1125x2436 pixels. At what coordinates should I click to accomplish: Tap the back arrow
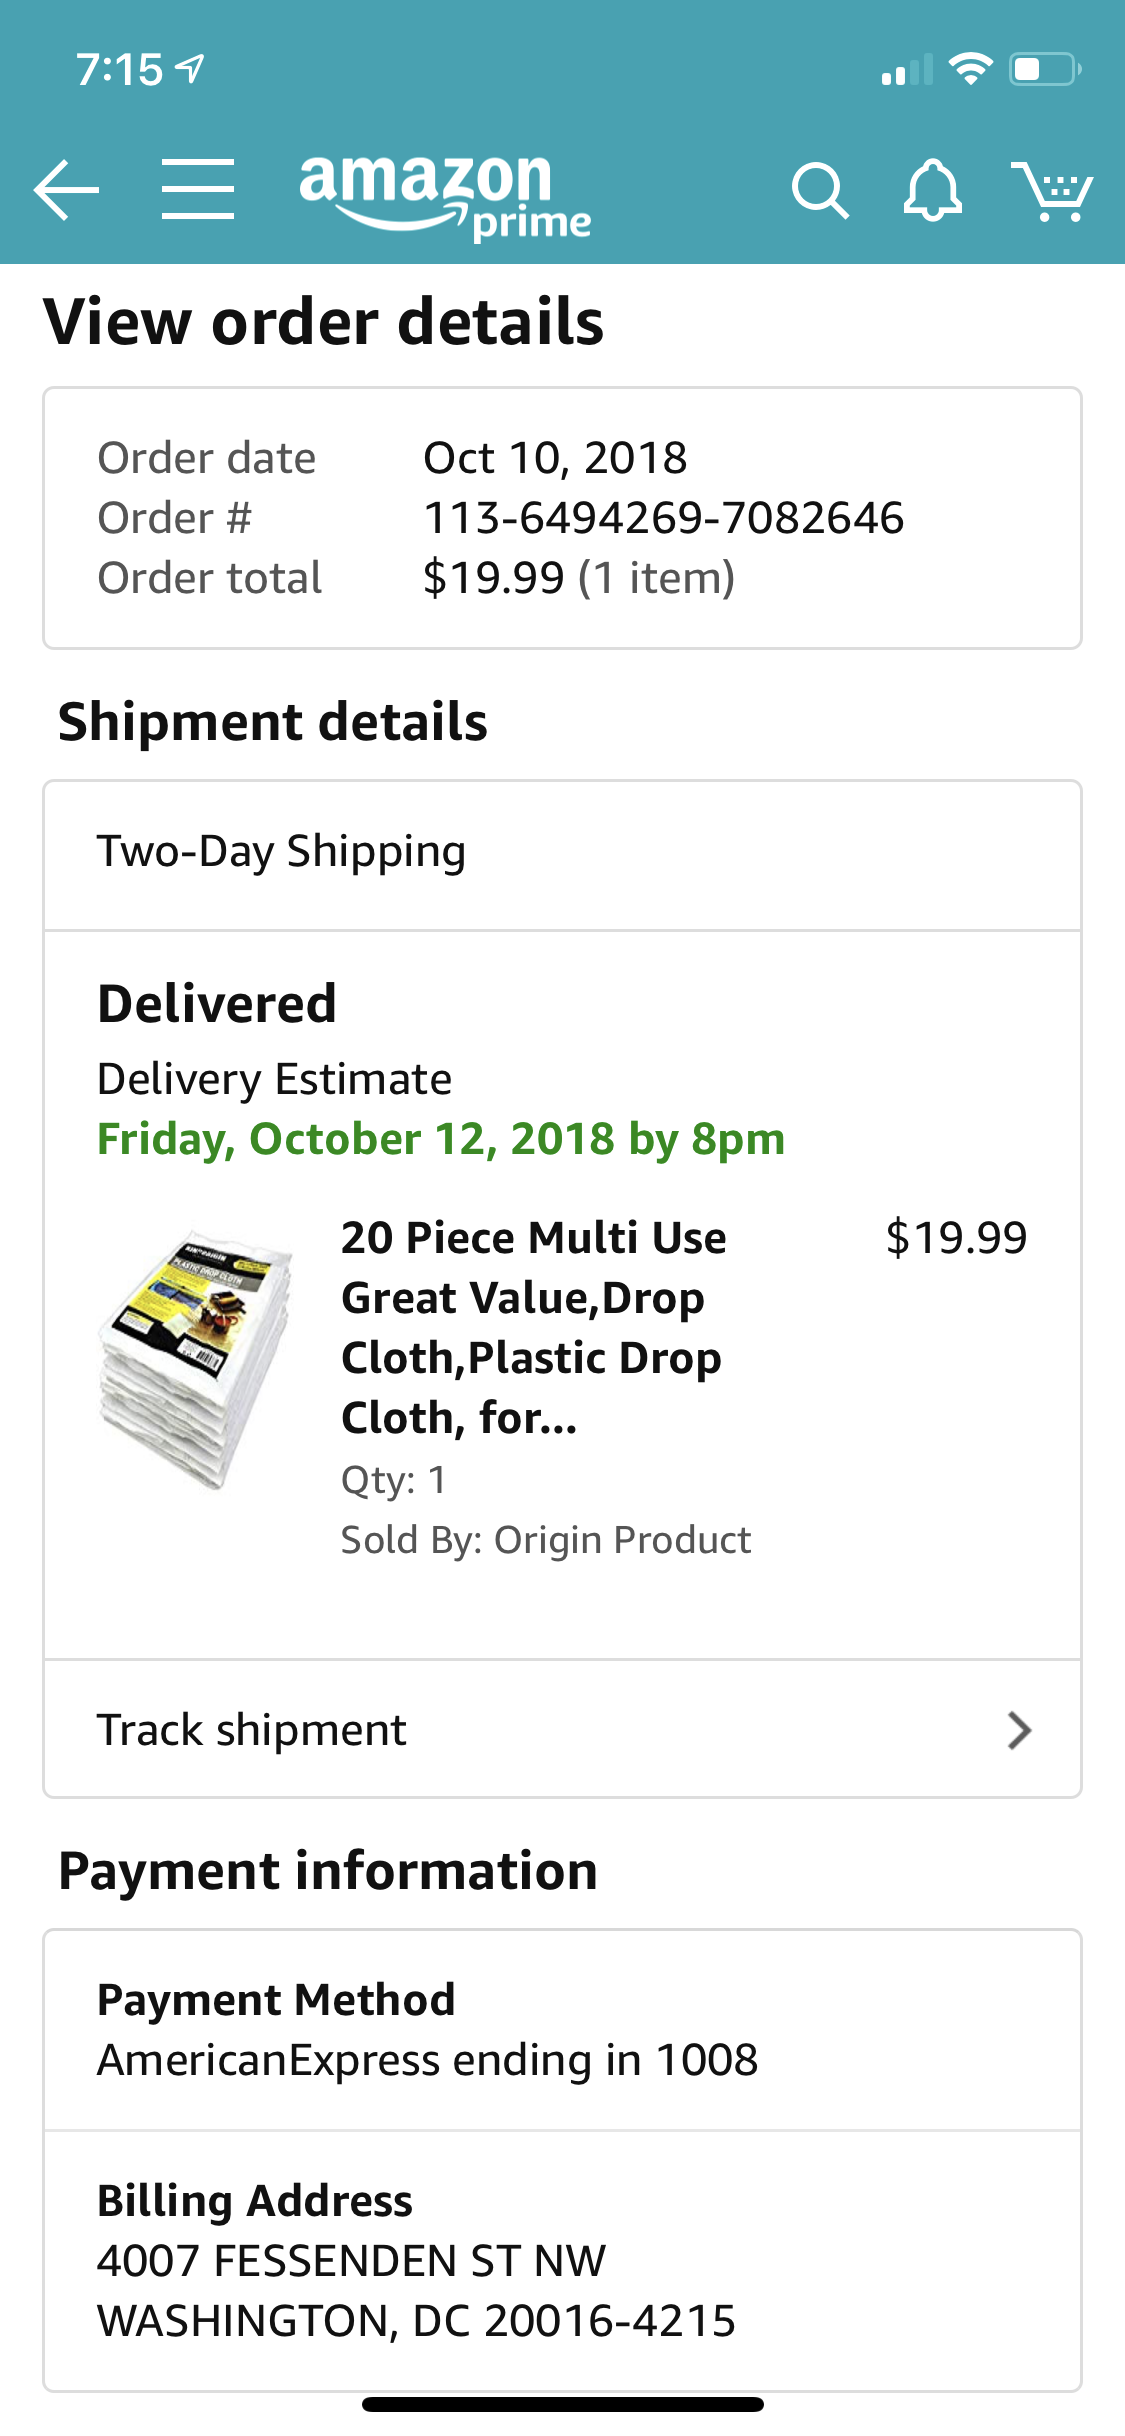(66, 190)
